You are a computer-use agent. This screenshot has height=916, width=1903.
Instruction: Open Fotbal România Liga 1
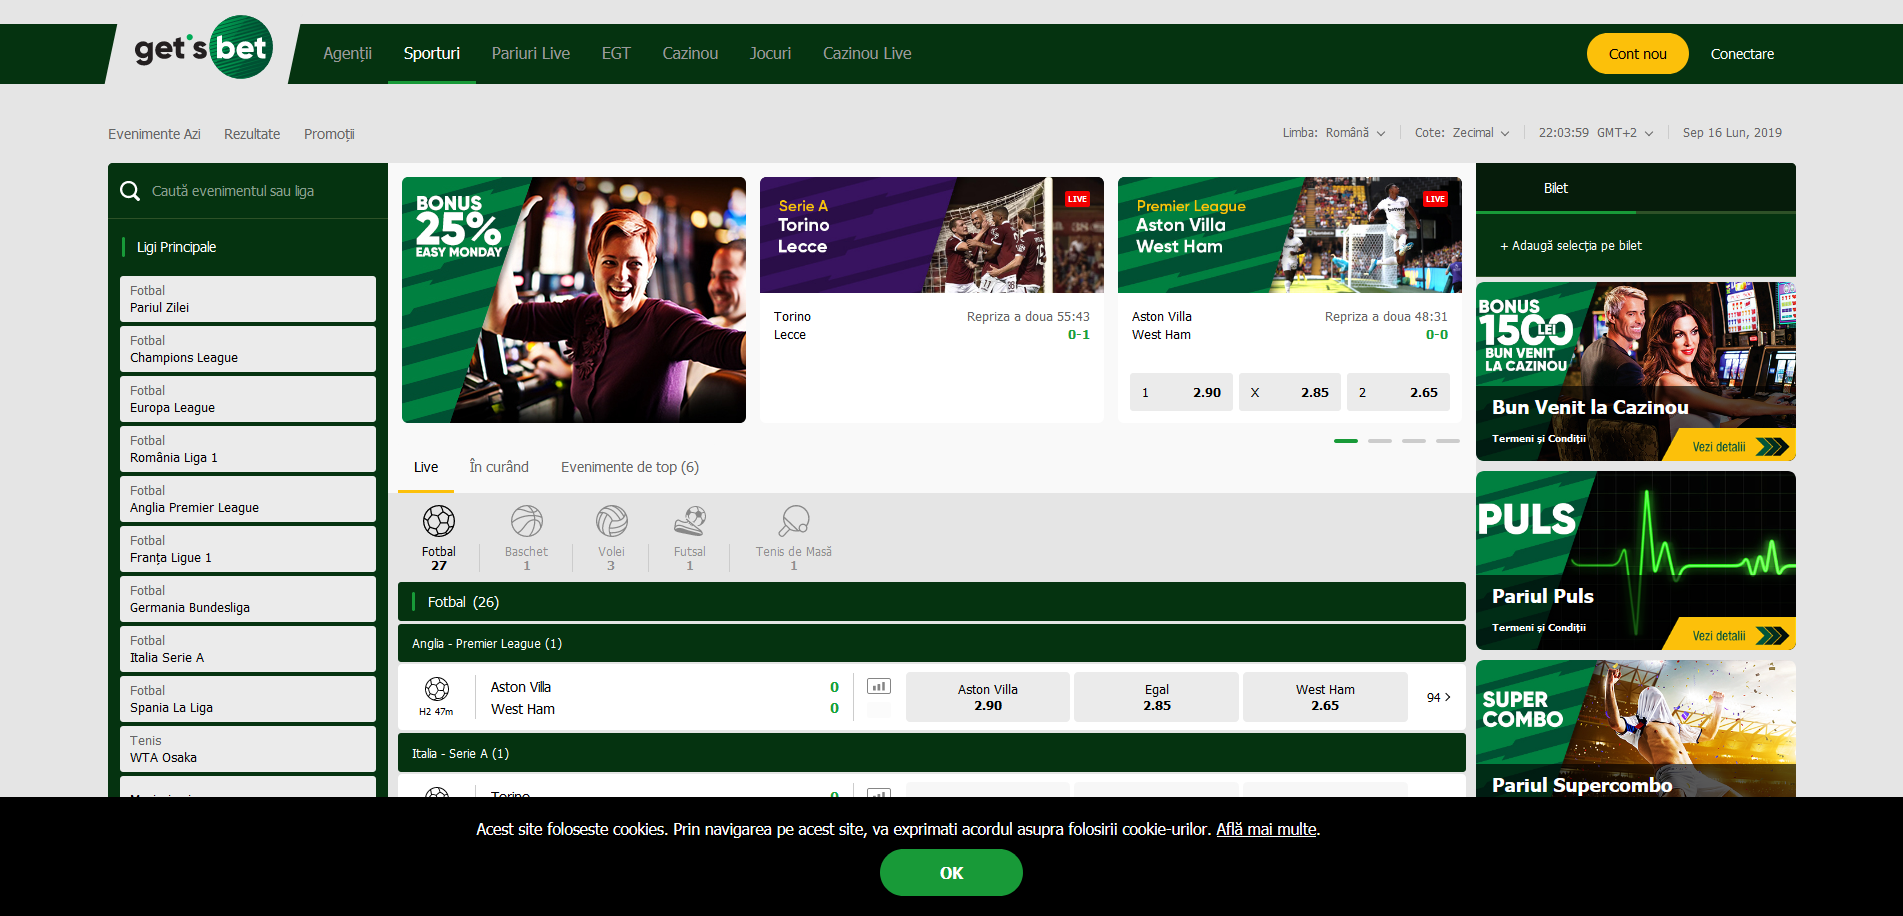[248, 449]
